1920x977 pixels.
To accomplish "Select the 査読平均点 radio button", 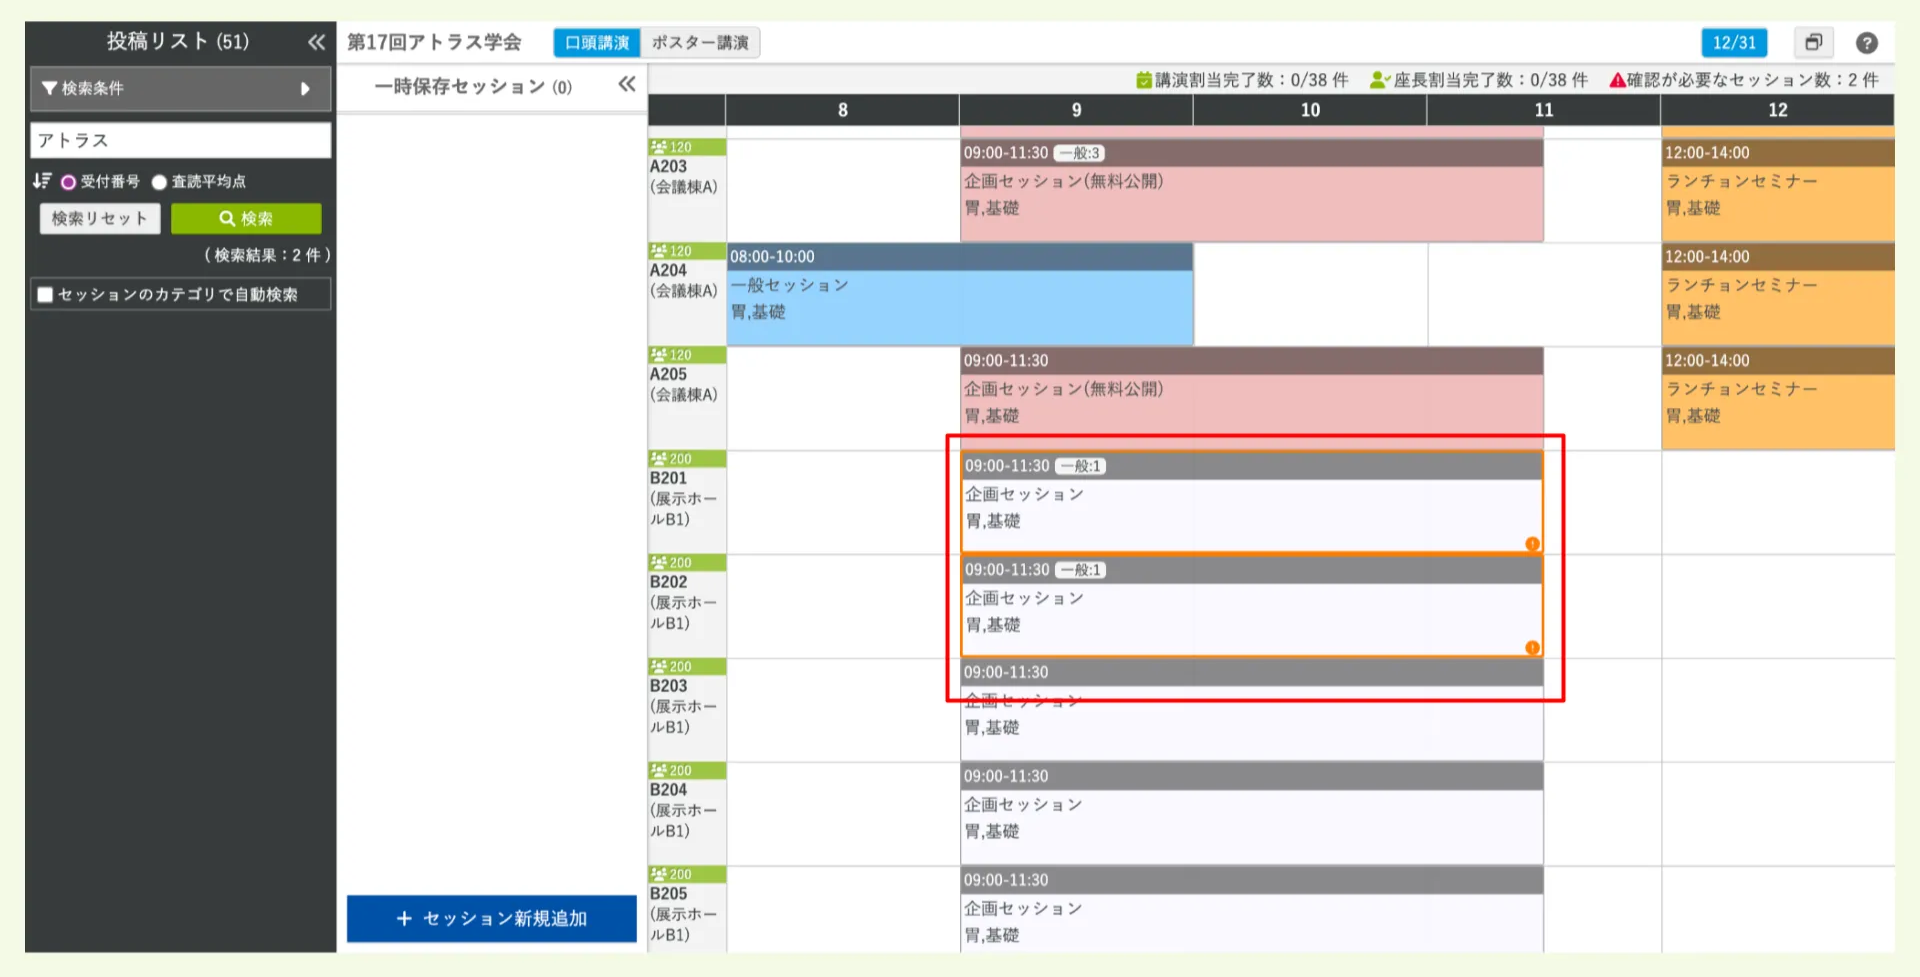I will 158,181.
